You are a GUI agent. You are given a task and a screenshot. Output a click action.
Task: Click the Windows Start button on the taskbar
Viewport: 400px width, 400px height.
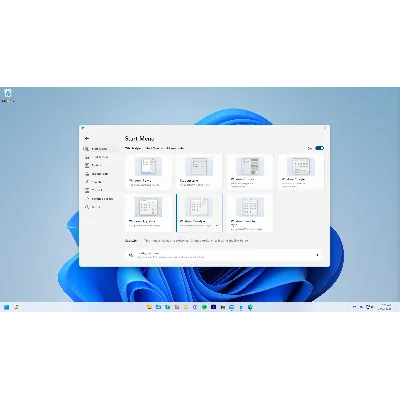point(6,307)
